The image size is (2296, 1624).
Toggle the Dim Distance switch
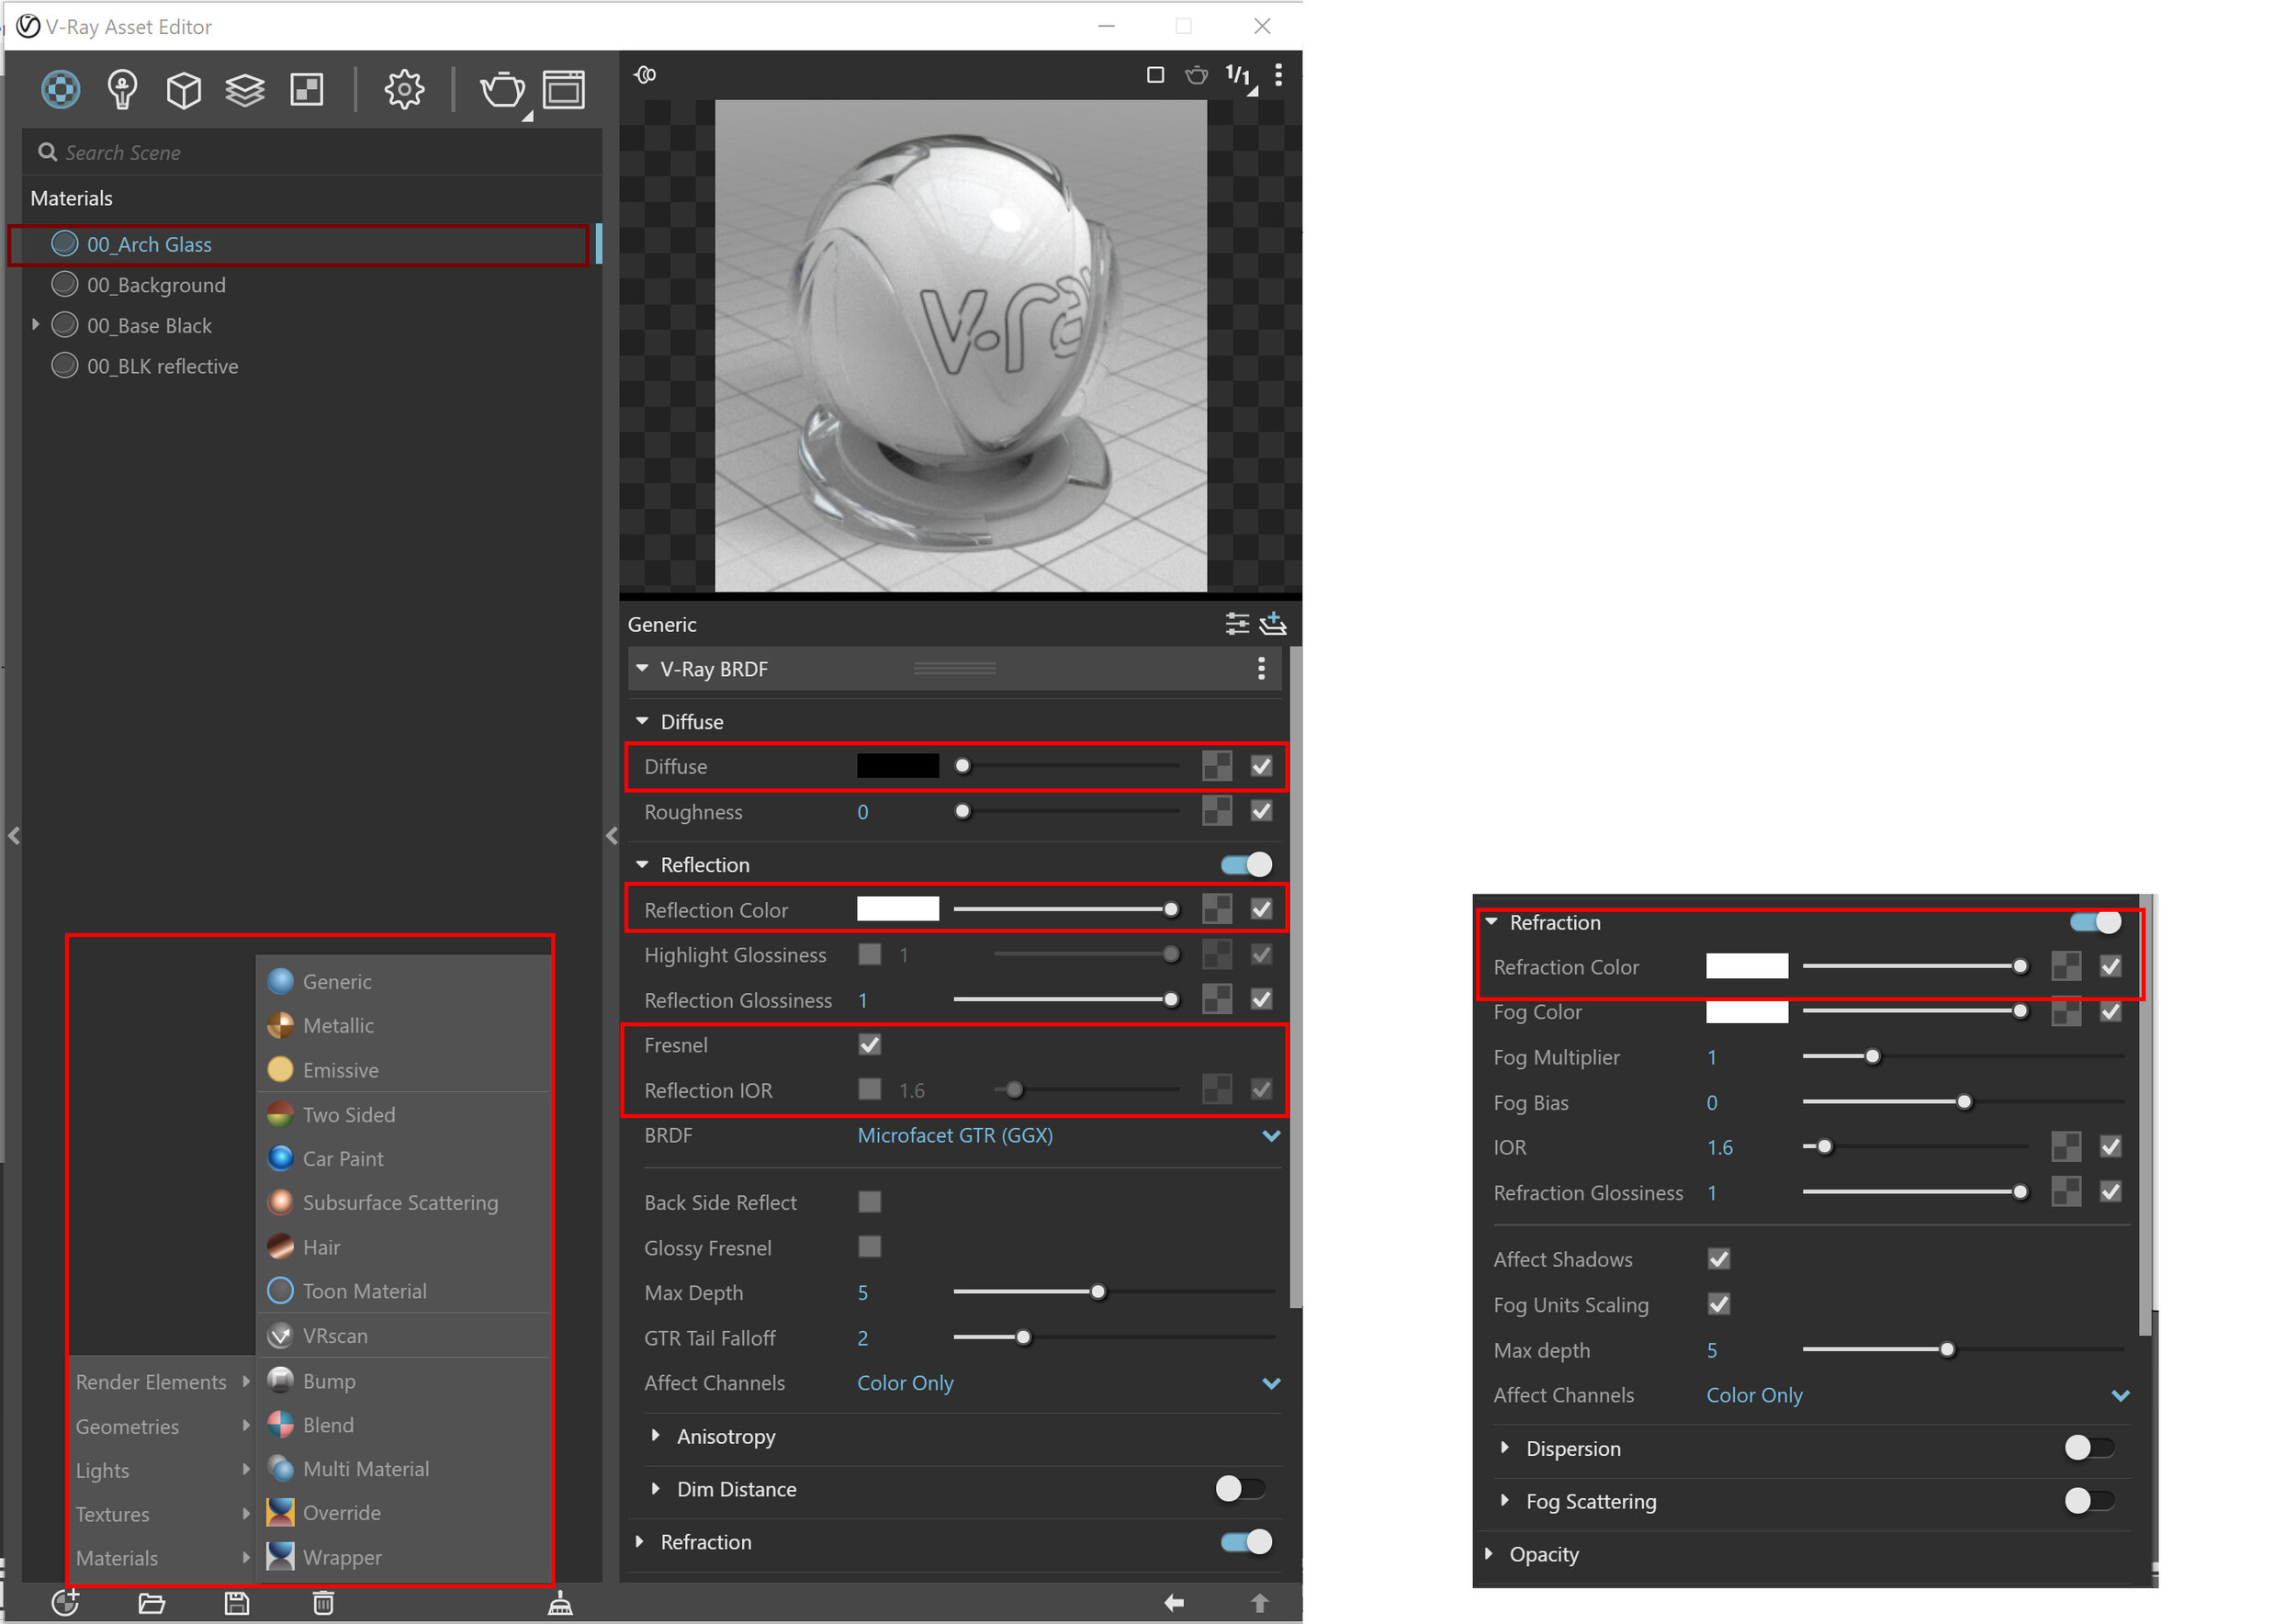point(1240,1489)
